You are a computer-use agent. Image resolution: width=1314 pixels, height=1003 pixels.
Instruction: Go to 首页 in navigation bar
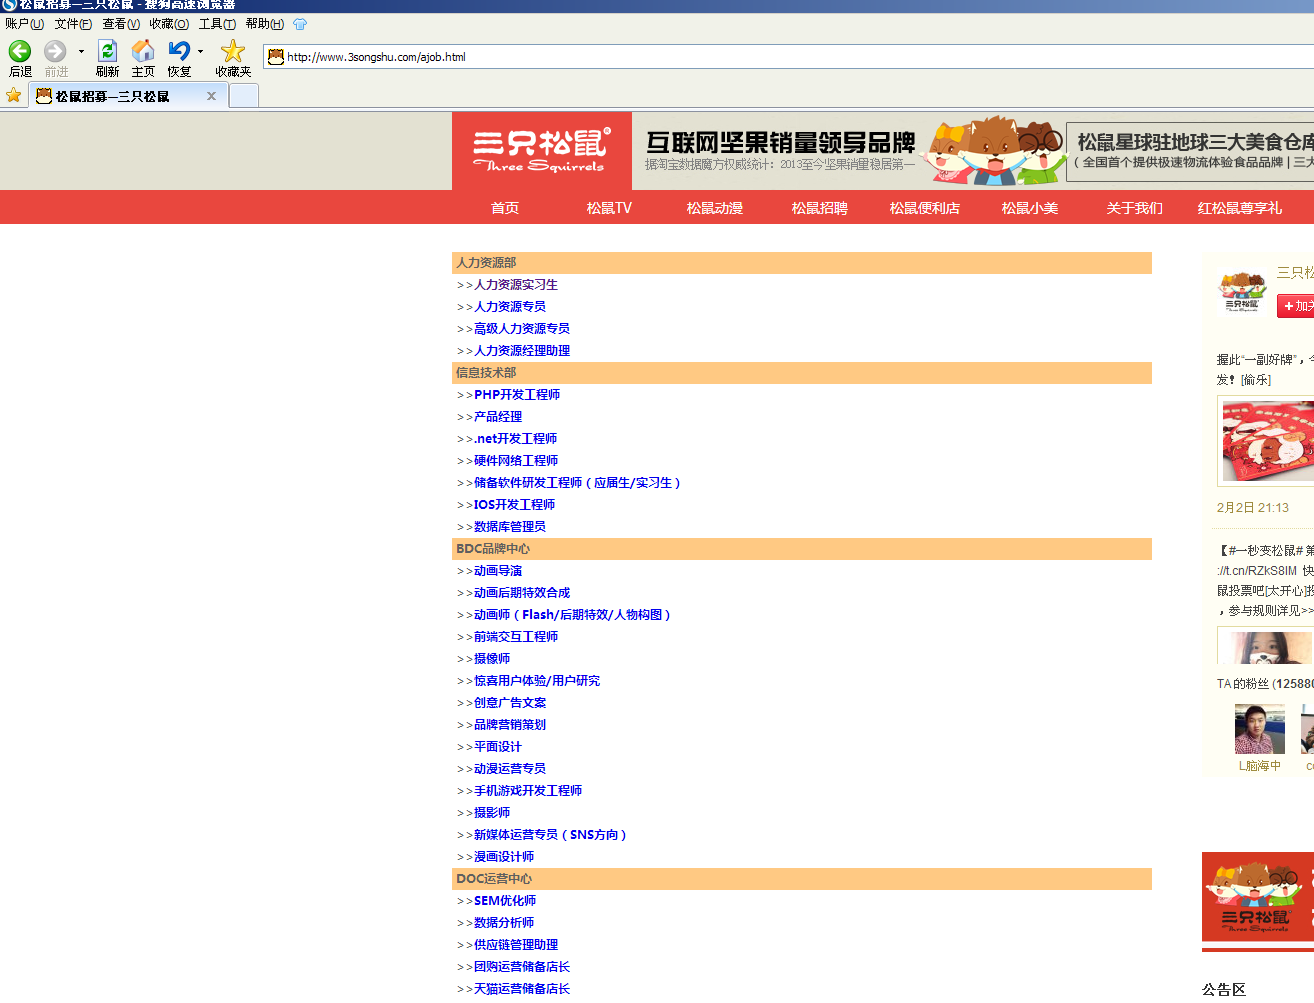click(x=505, y=208)
